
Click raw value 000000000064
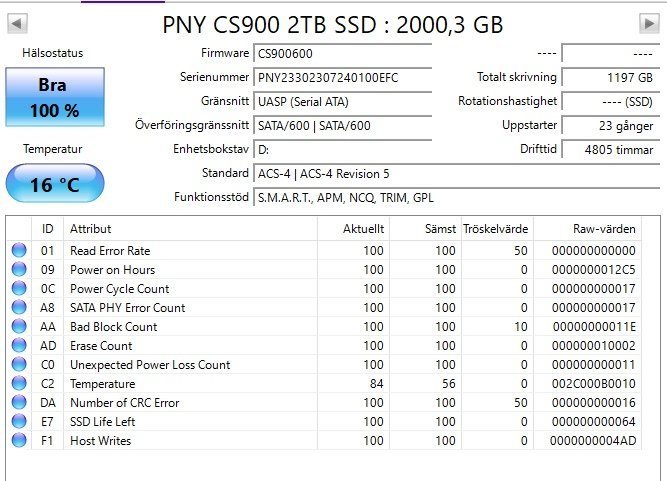coord(594,421)
